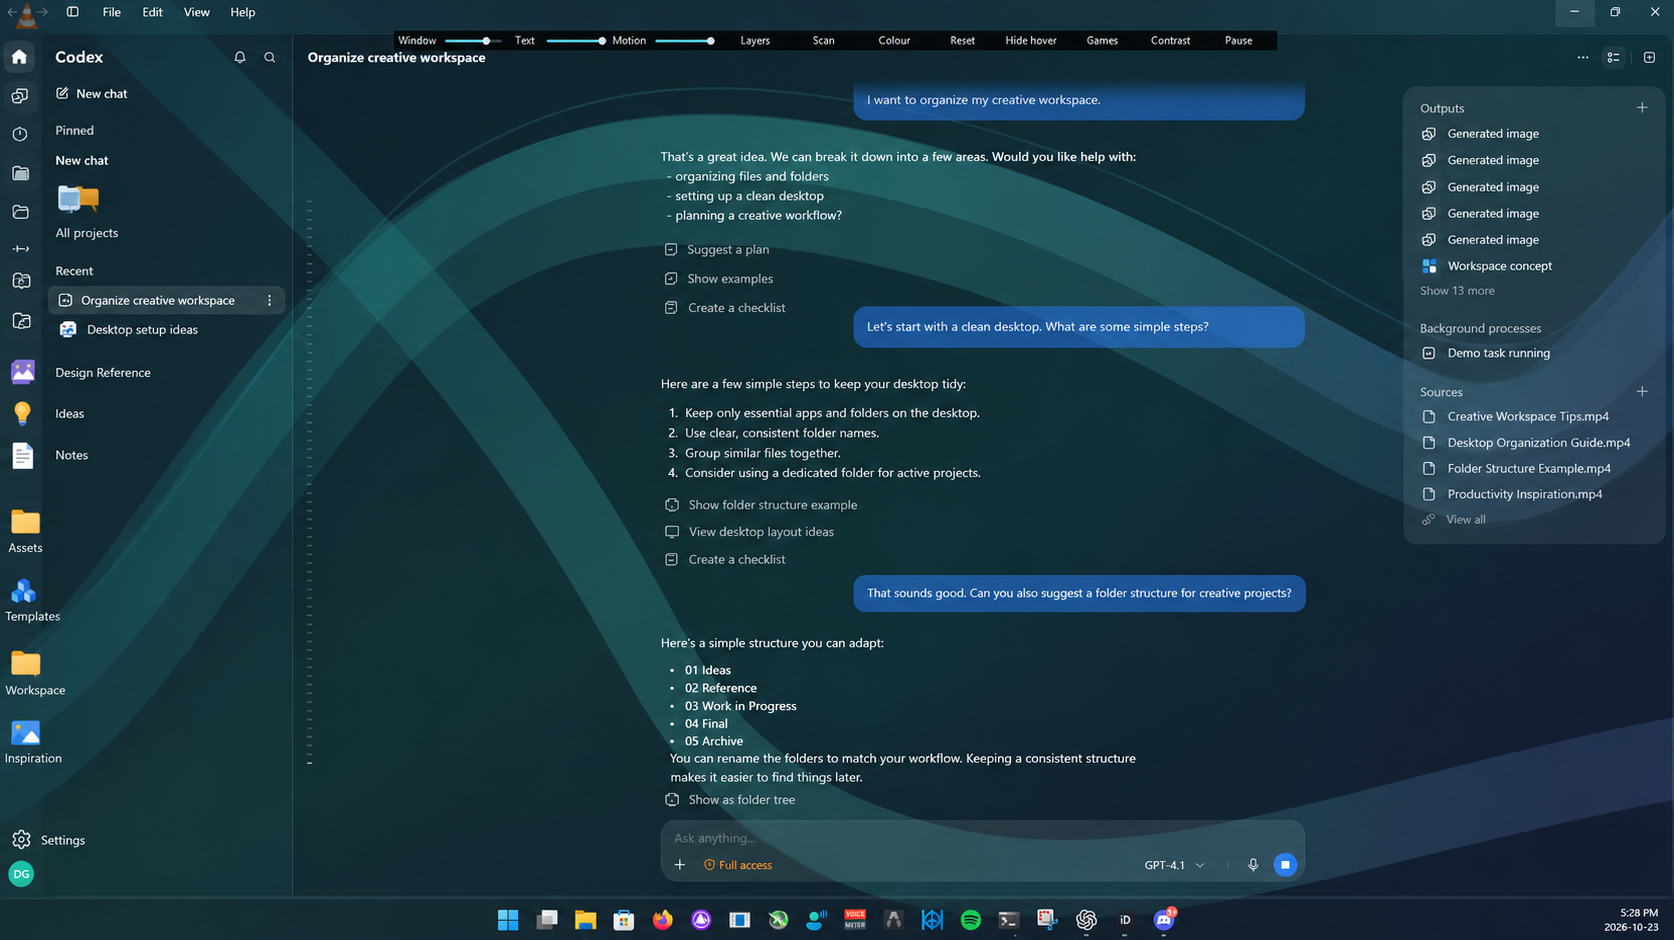This screenshot has height=940, width=1674.
Task: Toggle Contrast in overlay toolbar
Action: [1170, 41]
